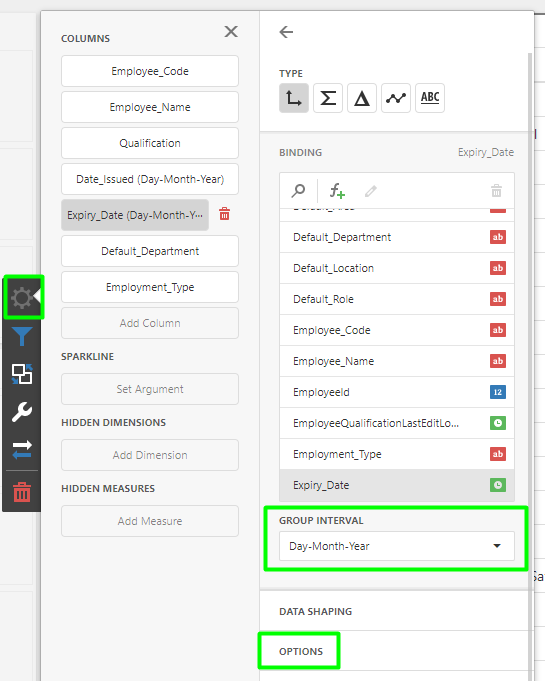Open the wrench options menu
The height and width of the screenshot is (681, 545).
22,412
